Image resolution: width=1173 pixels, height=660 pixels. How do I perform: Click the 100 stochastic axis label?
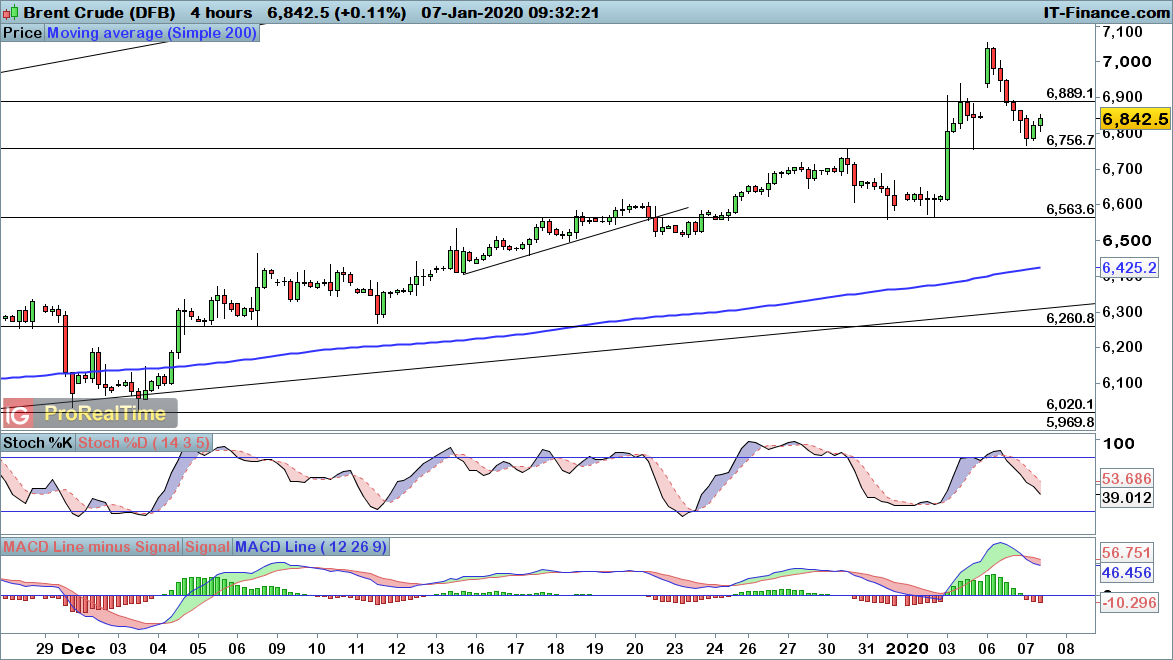click(1118, 444)
